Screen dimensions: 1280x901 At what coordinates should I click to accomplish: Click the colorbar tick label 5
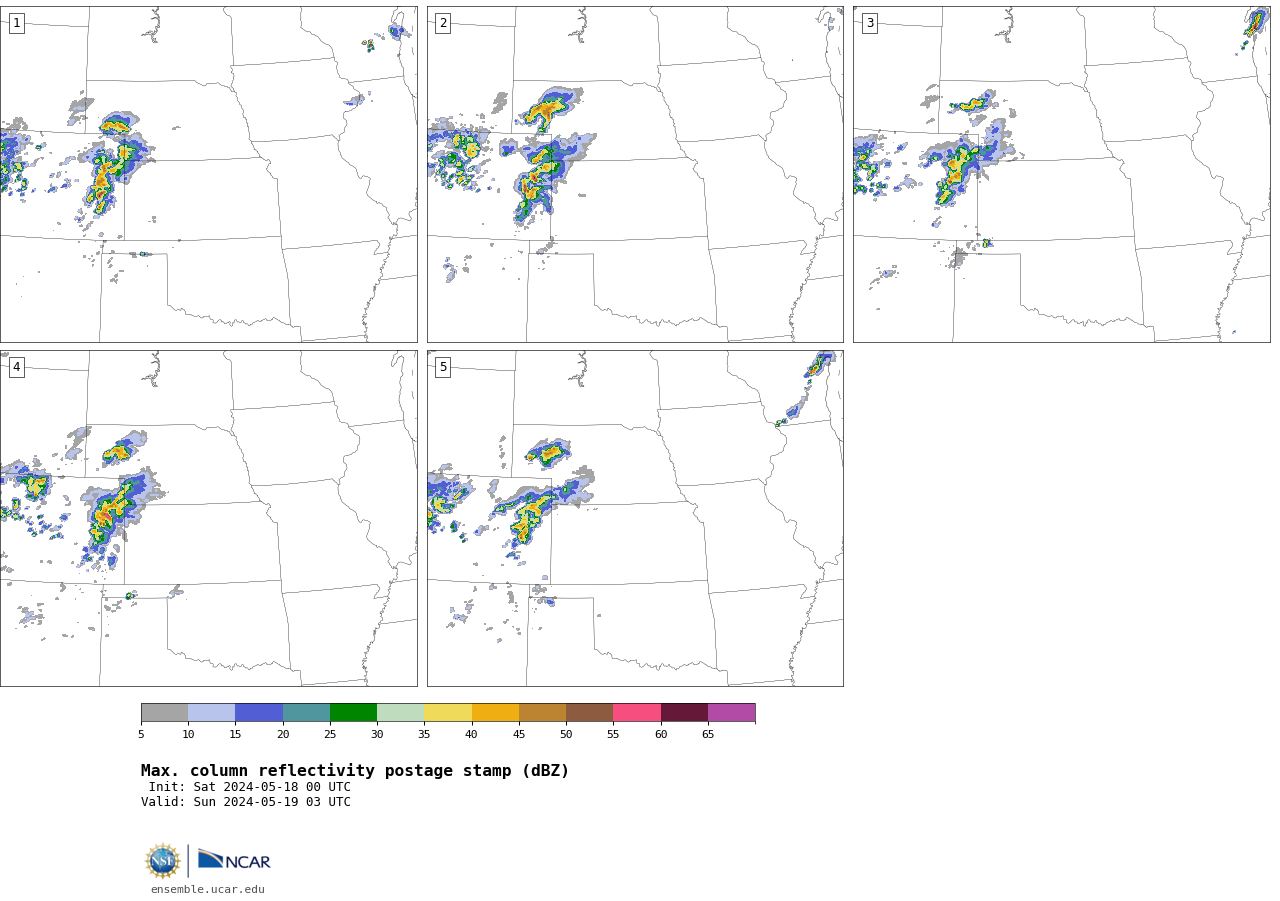point(141,735)
